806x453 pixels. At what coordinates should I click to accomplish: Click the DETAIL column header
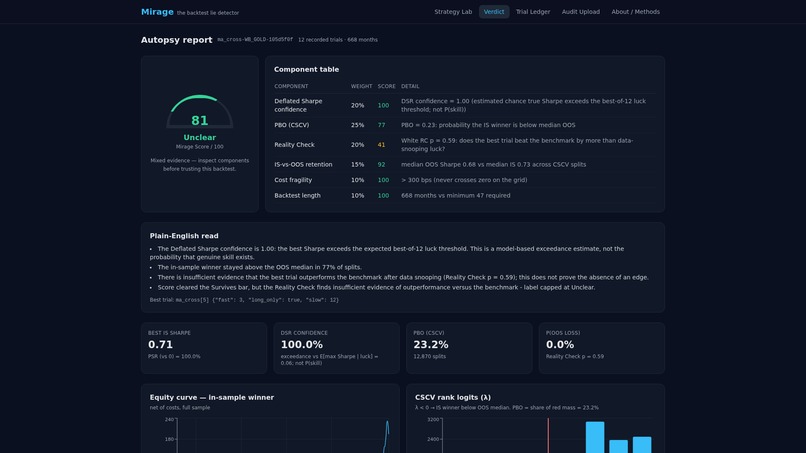pos(410,86)
